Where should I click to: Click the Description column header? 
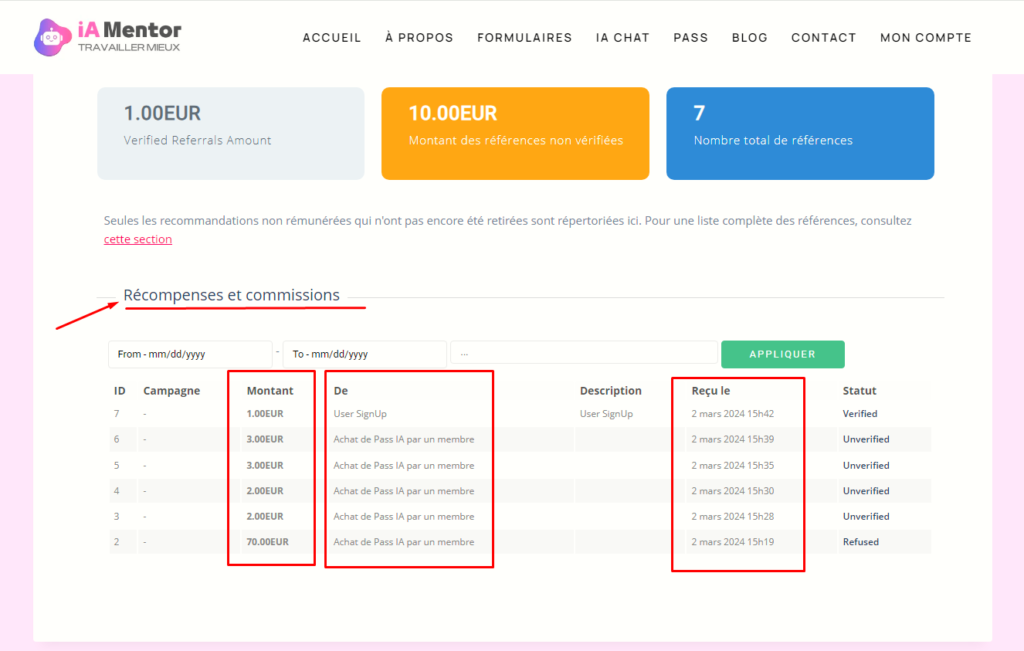pyautogui.click(x=611, y=390)
